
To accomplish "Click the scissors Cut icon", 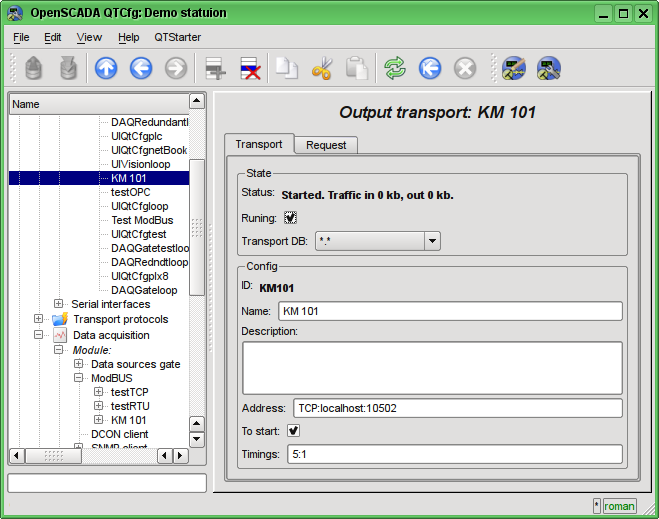I will click(x=321, y=68).
